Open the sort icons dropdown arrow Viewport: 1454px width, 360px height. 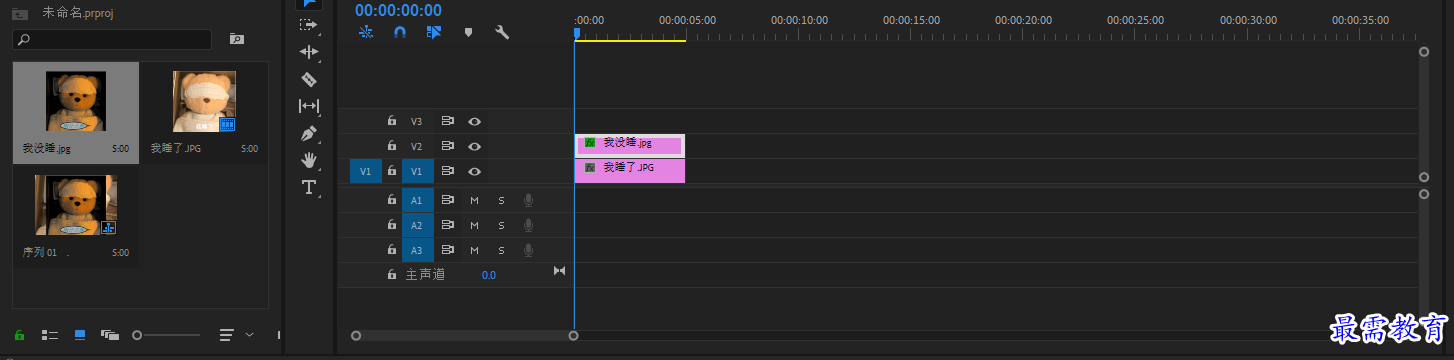click(x=250, y=334)
